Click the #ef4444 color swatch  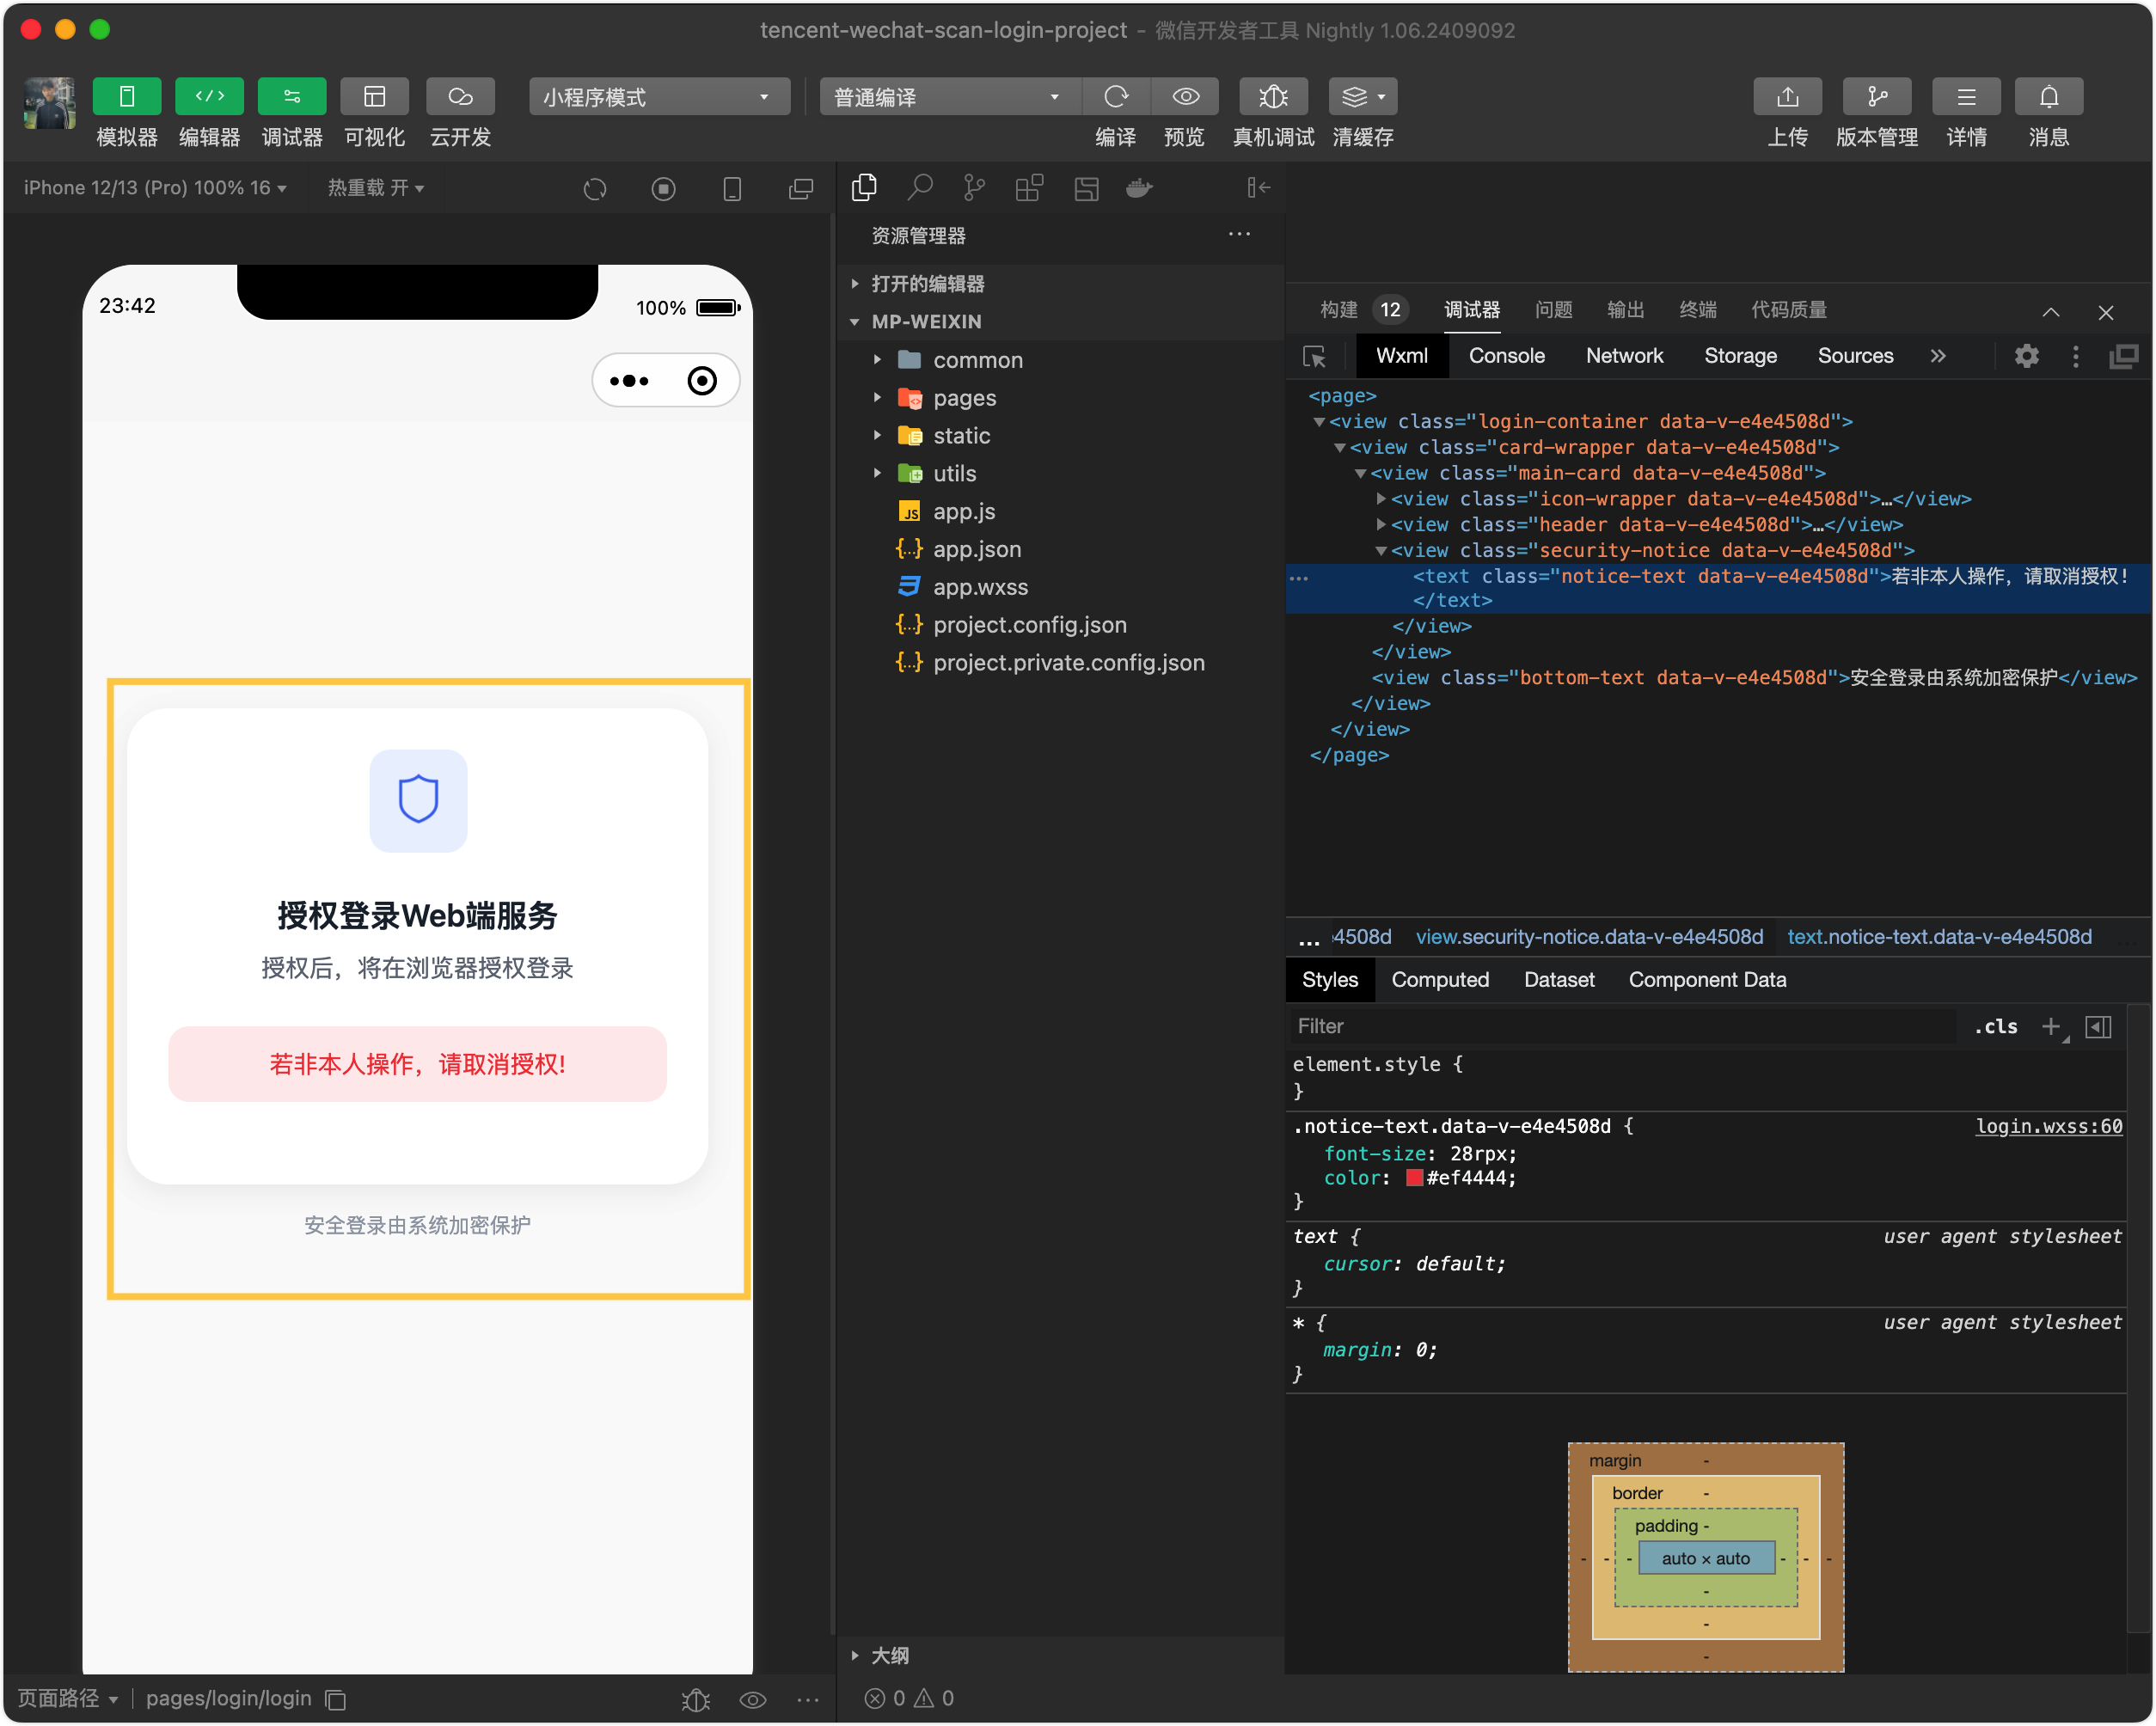point(1414,1178)
